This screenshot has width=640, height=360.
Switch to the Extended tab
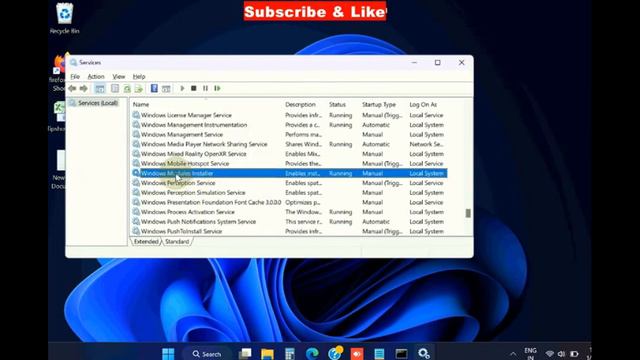tap(146, 242)
